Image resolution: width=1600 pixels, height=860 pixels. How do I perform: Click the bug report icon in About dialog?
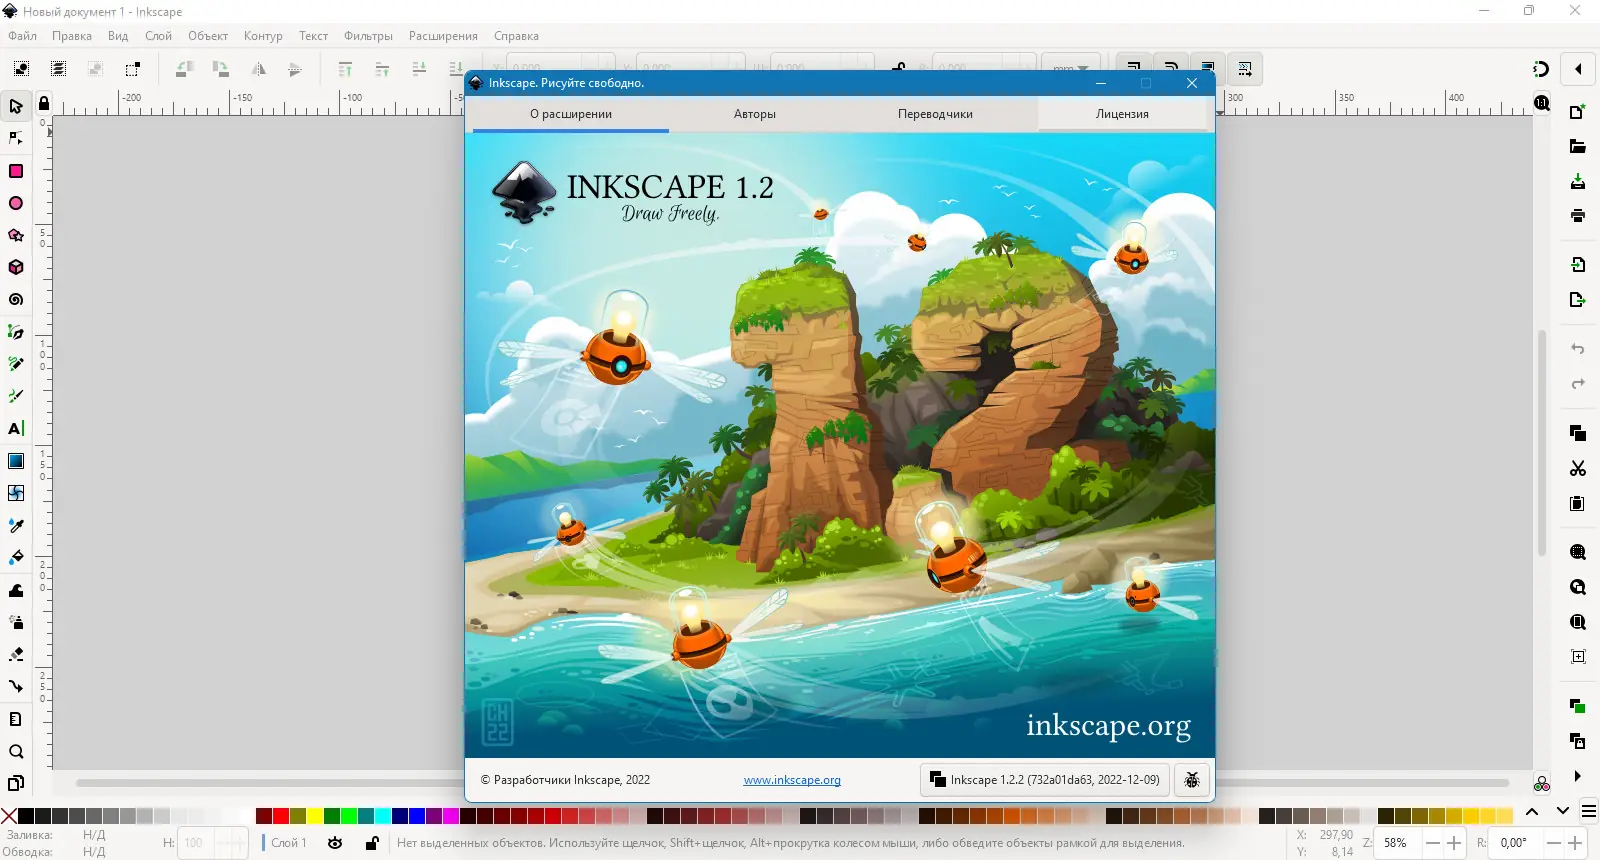coord(1191,780)
